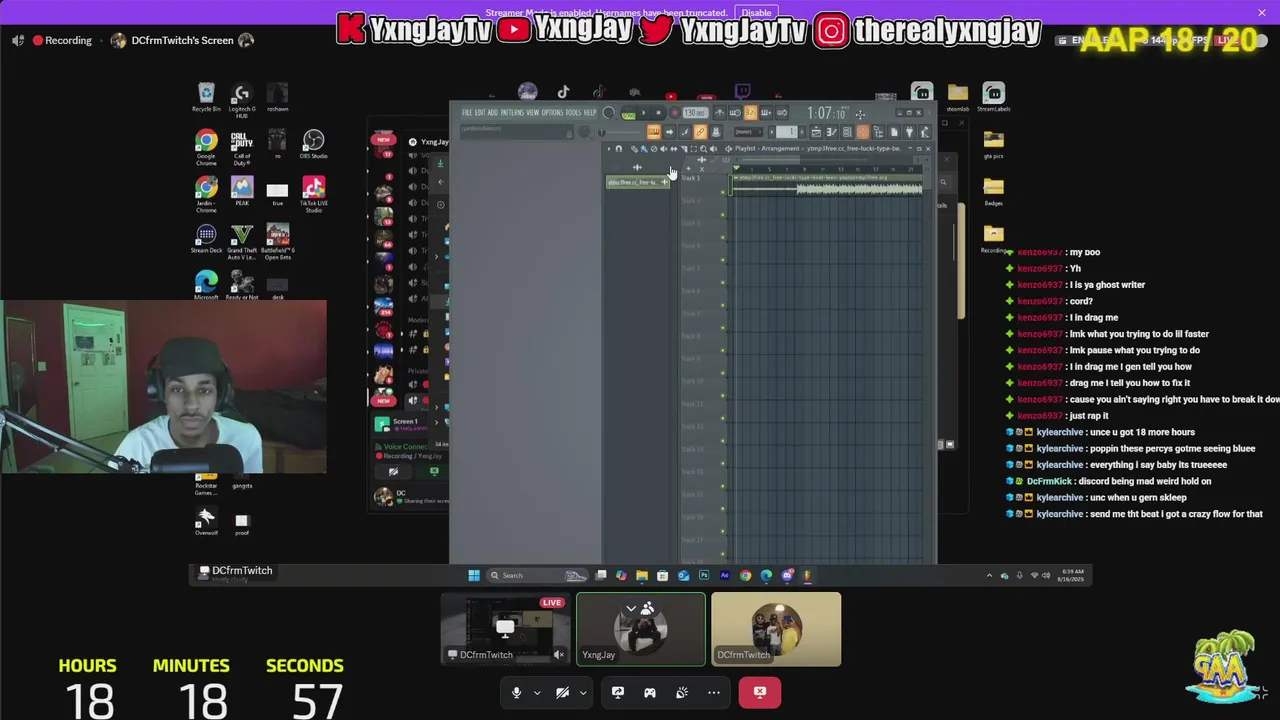Open the soundboard icon in call controls
This screenshot has height=720, width=1280.
682,692
